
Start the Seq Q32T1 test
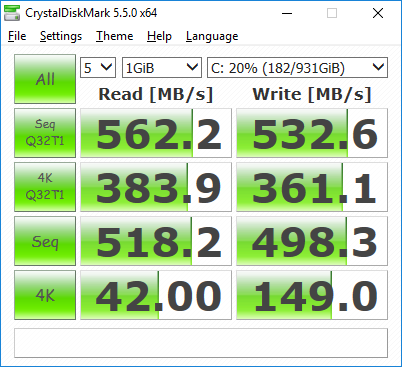[x=45, y=133]
